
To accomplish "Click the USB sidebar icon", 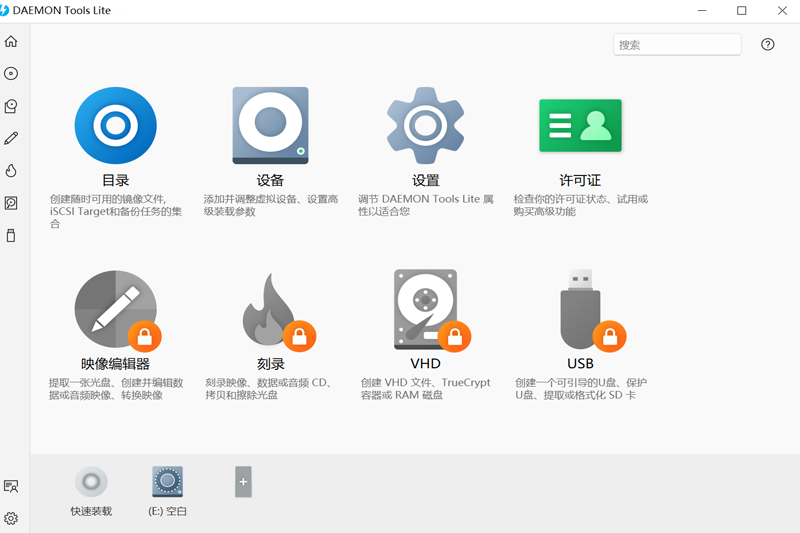I will tap(11, 236).
